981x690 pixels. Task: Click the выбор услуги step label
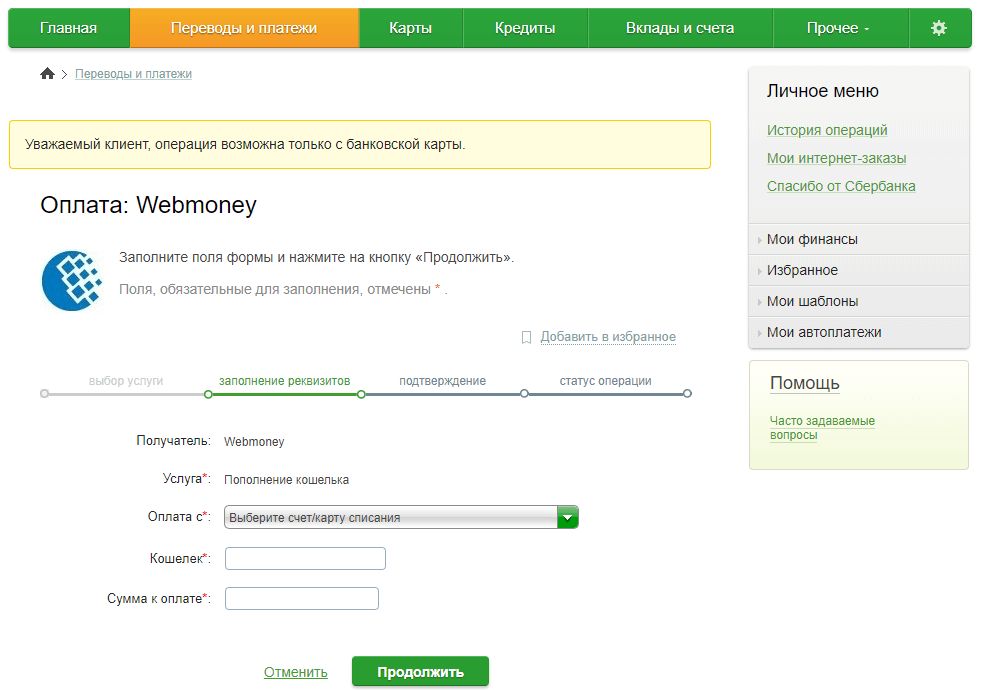click(126, 381)
